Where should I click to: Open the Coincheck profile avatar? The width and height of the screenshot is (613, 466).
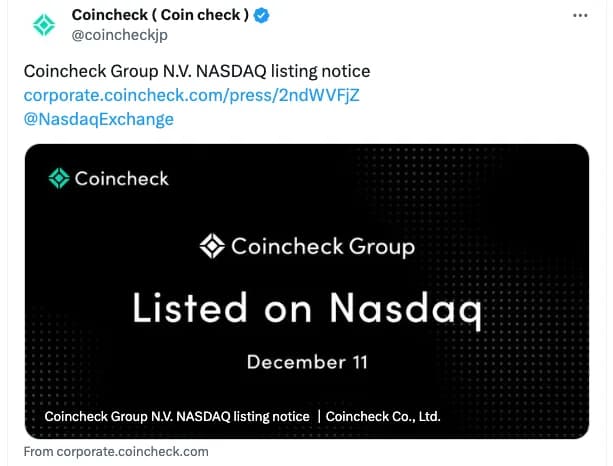point(43,26)
